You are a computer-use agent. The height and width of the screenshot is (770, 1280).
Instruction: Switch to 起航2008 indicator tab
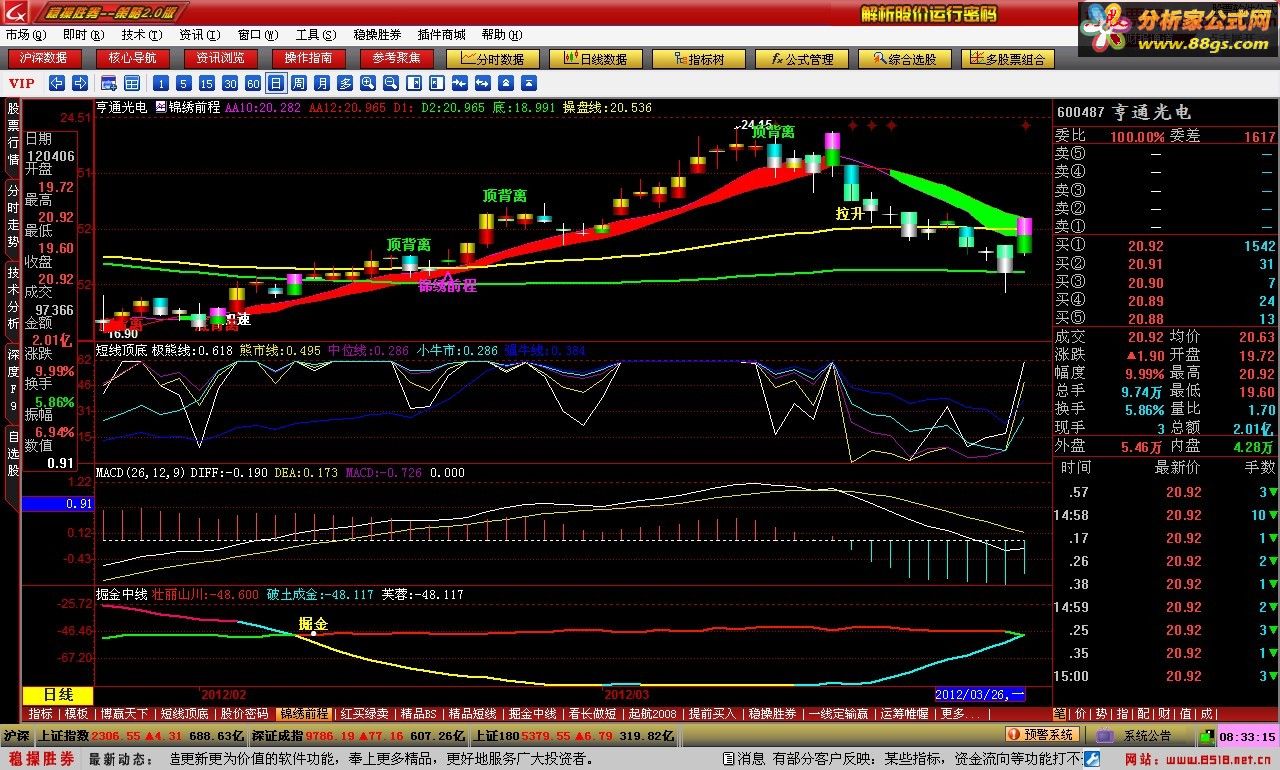click(653, 713)
